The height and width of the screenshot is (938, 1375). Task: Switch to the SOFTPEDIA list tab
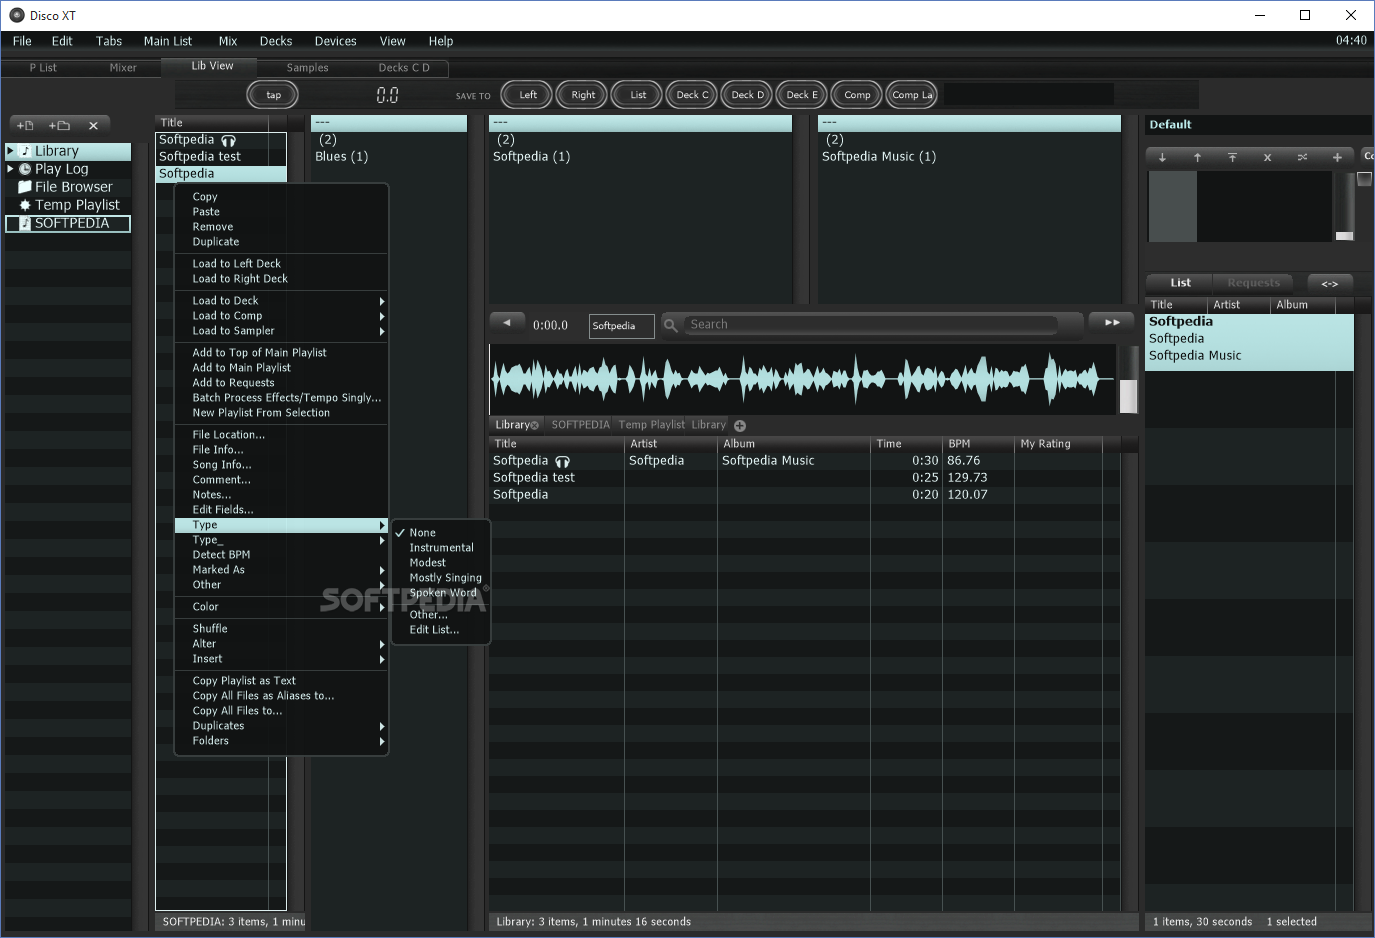[580, 425]
